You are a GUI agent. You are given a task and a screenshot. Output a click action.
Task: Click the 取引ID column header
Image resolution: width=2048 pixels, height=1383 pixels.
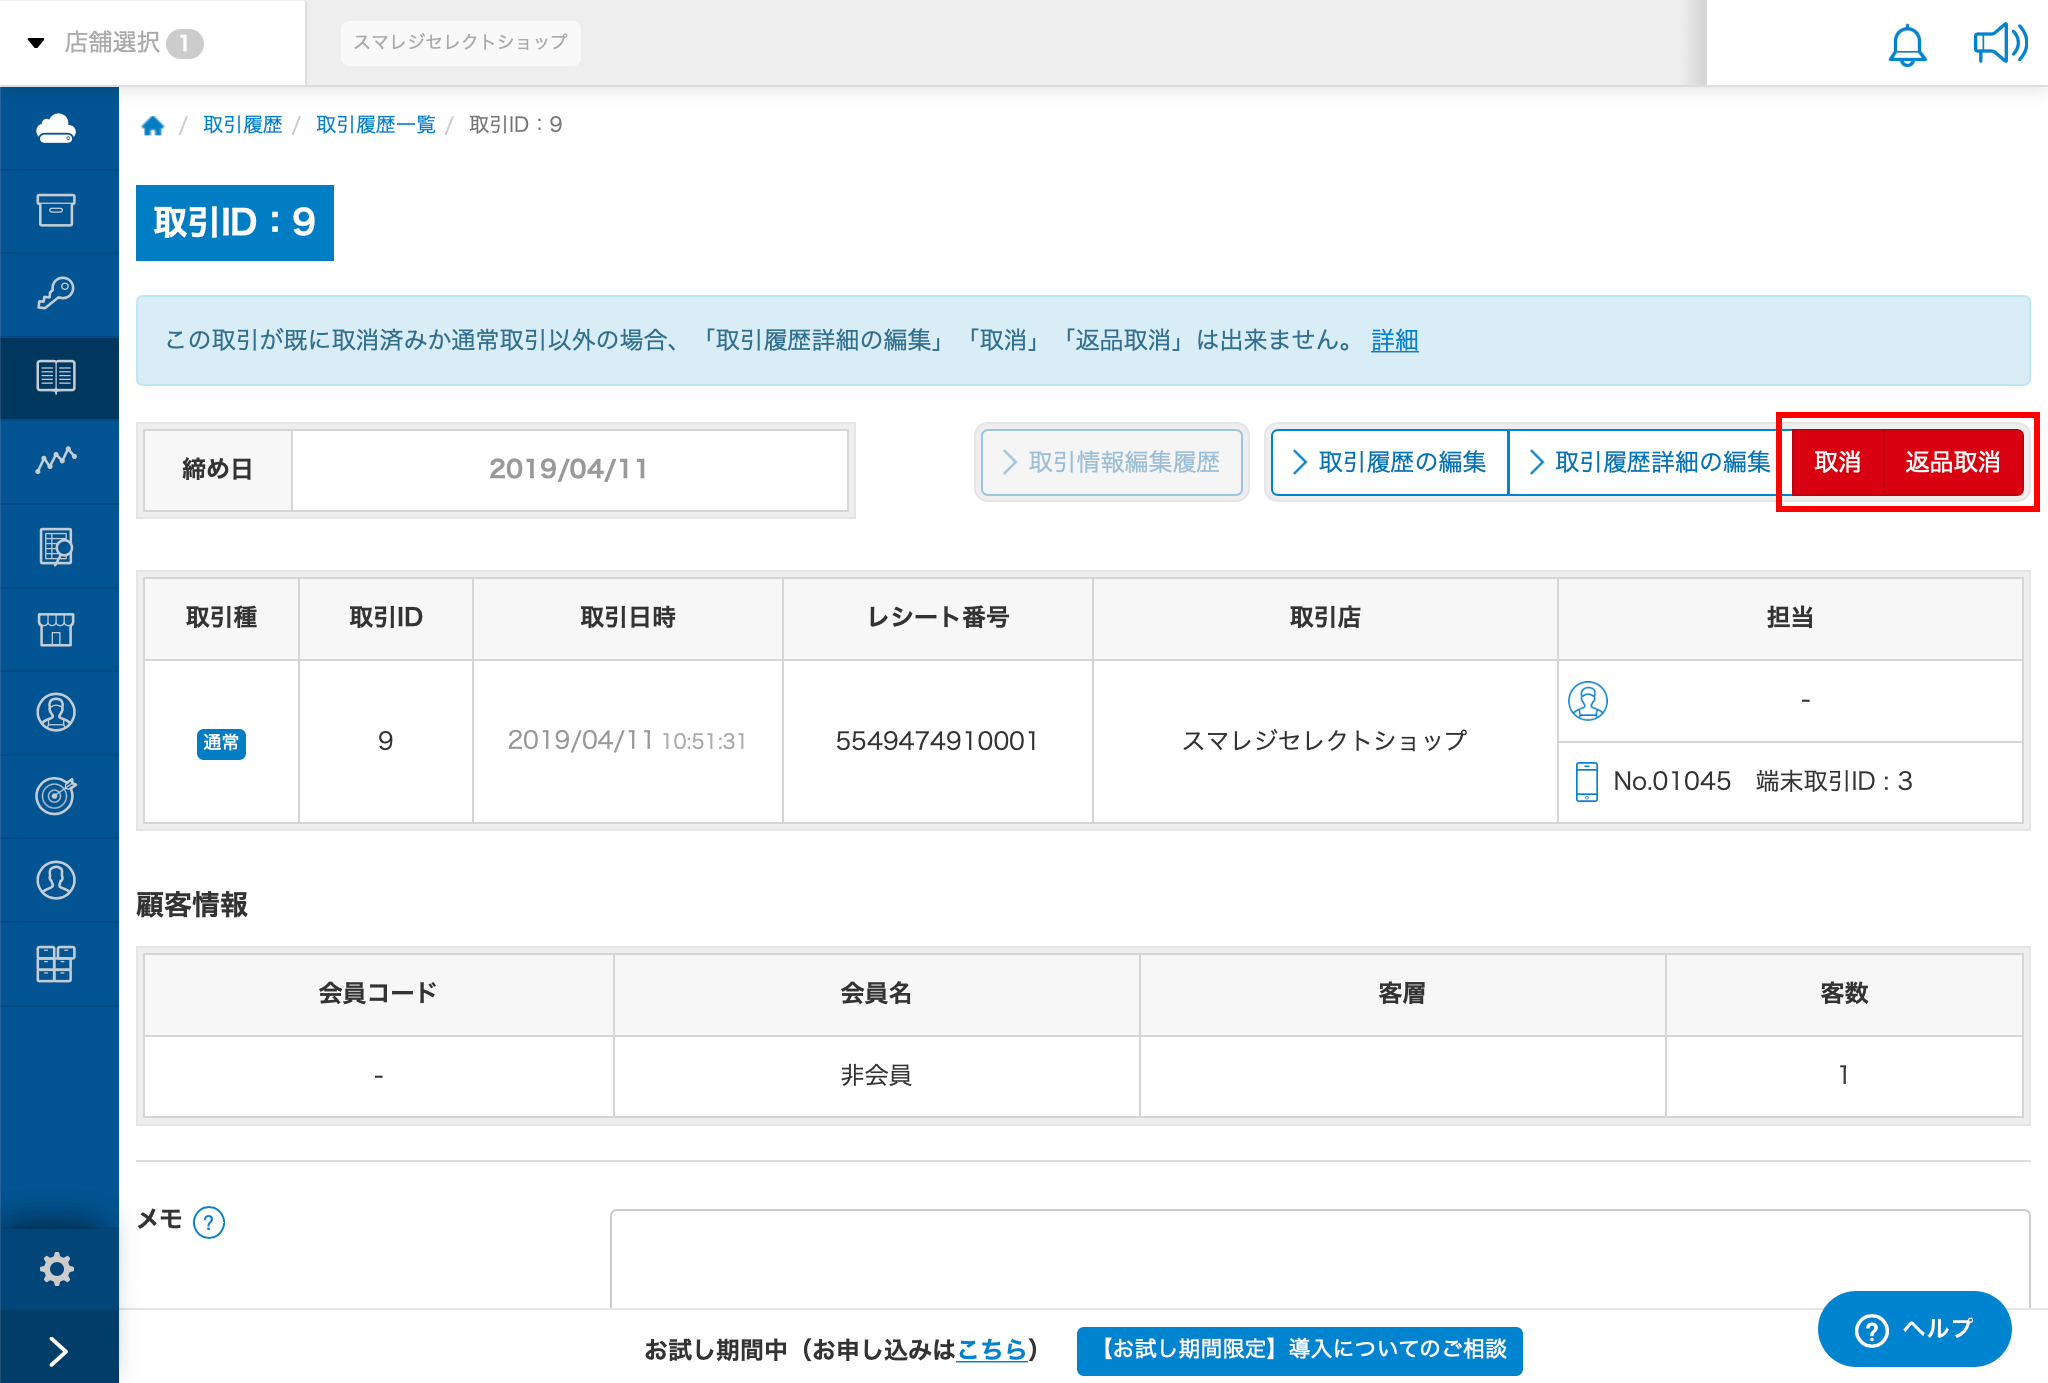pyautogui.click(x=386, y=618)
